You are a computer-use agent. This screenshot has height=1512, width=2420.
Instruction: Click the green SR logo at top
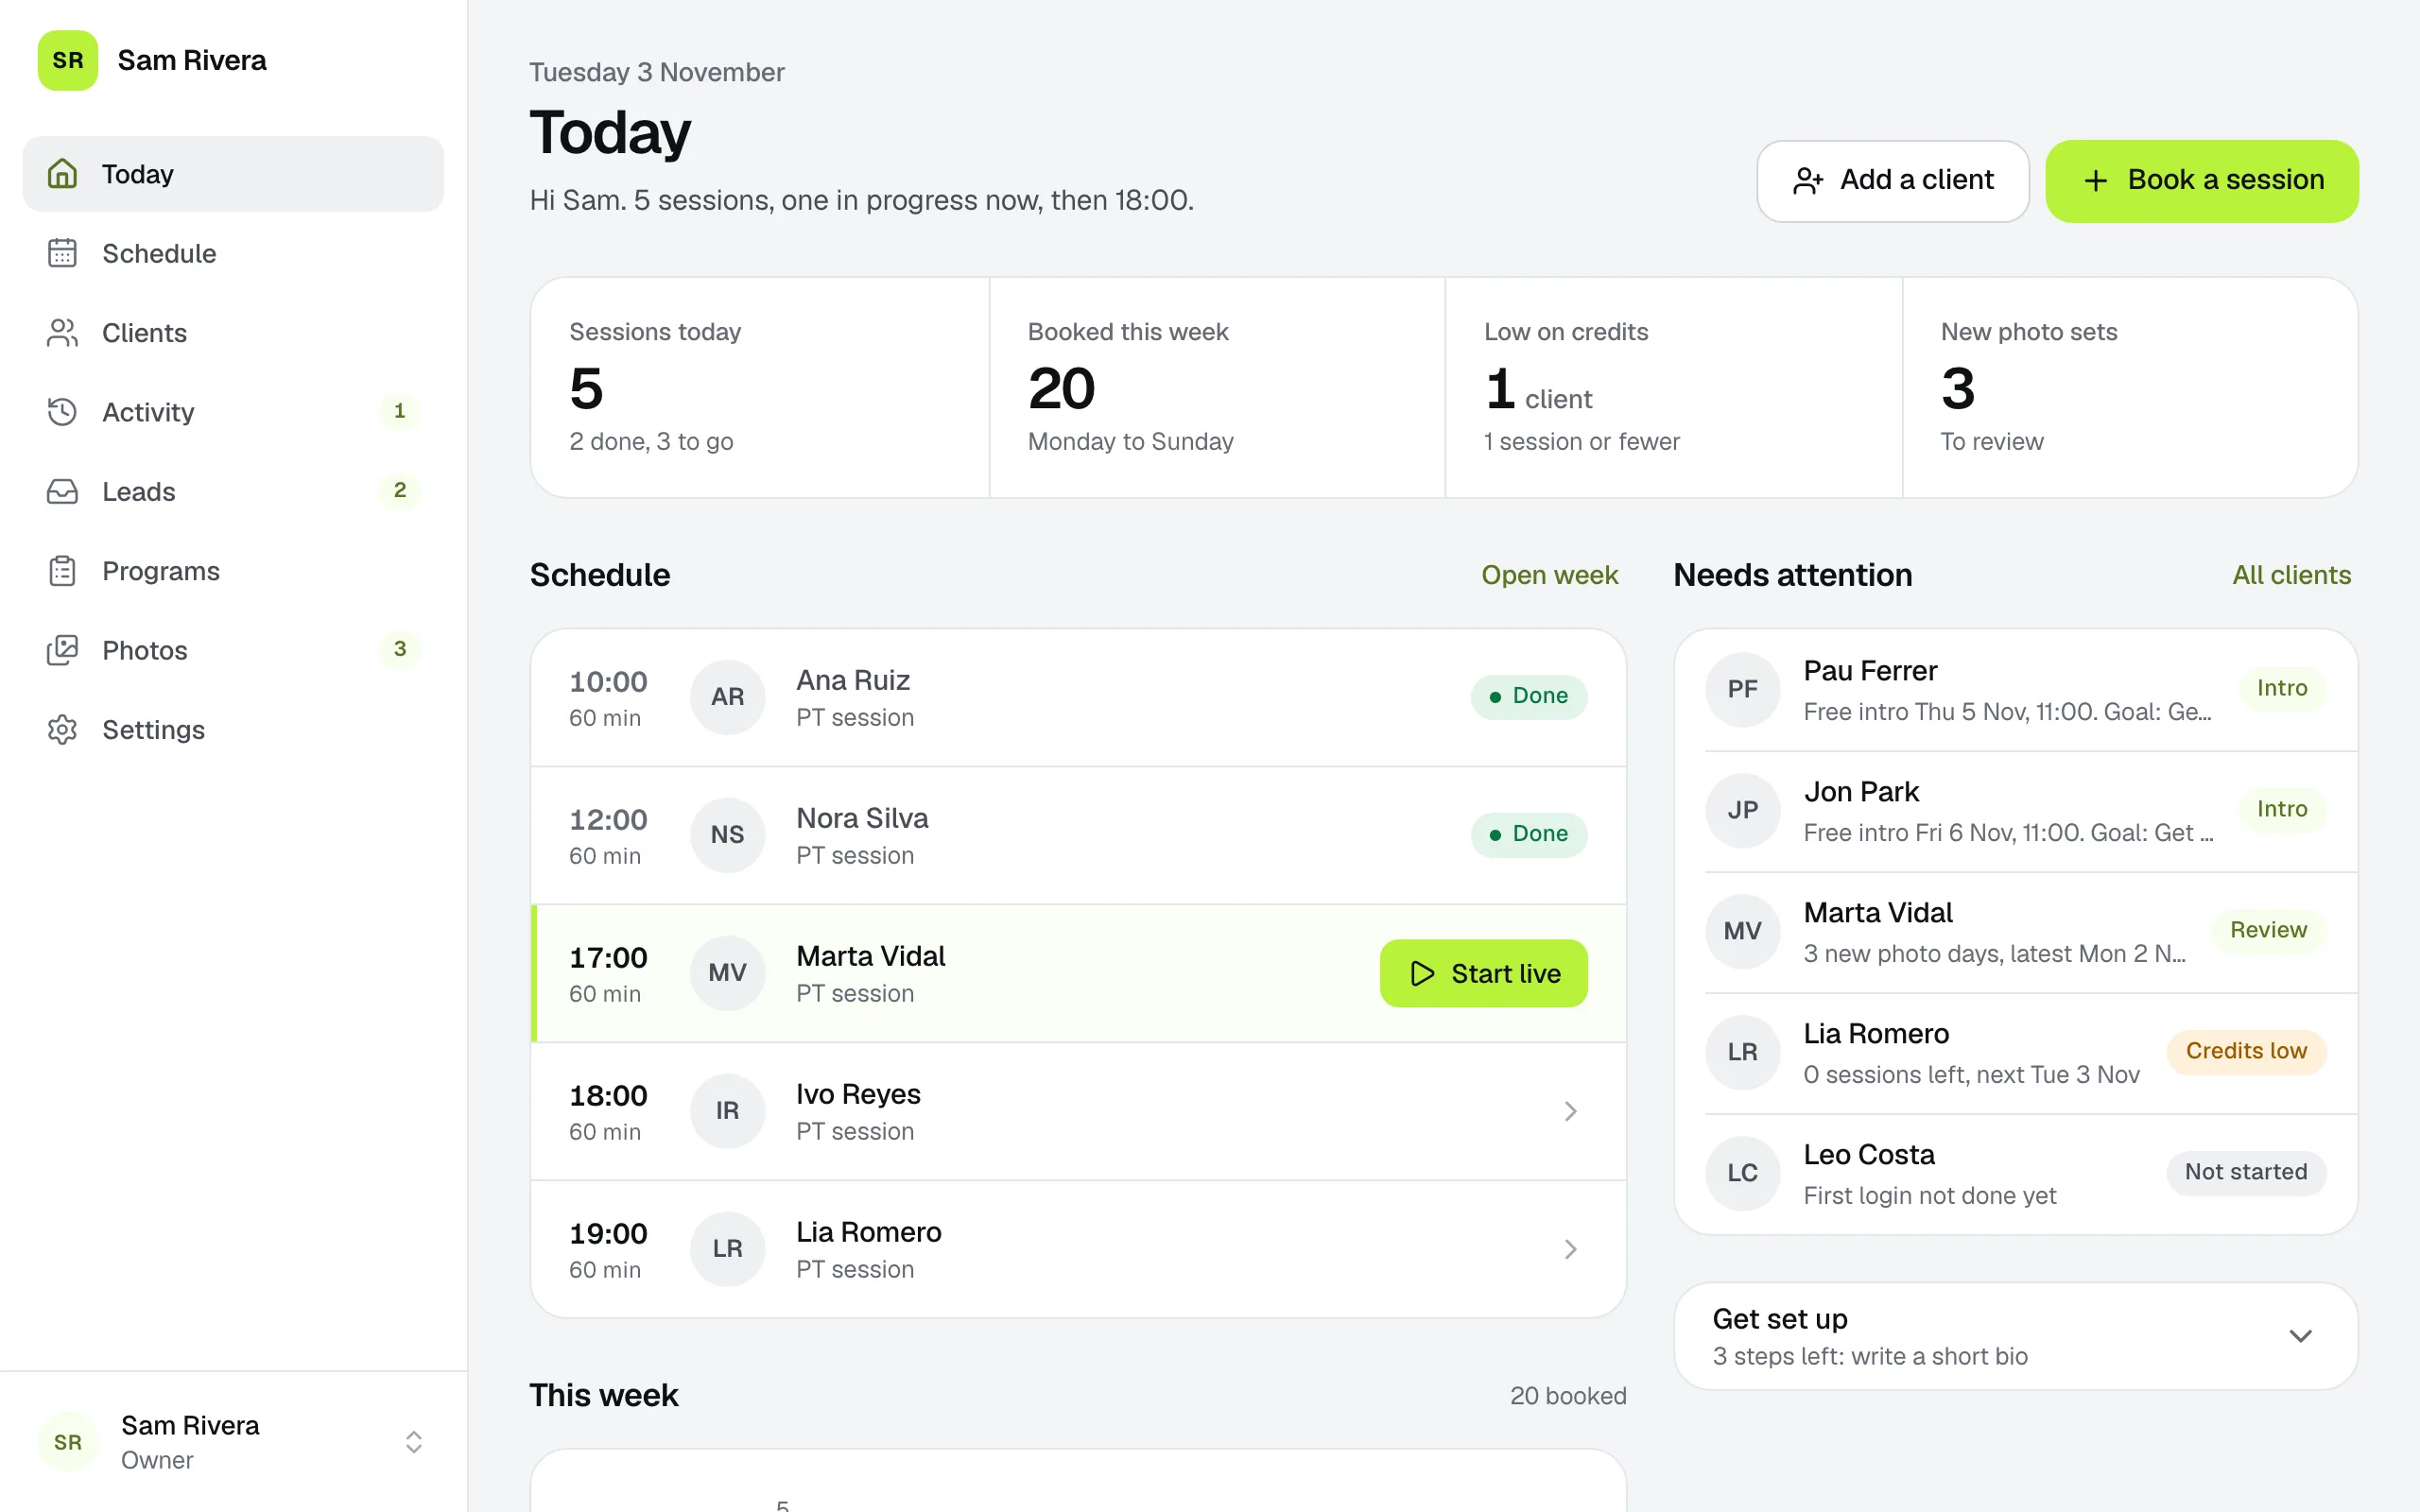point(68,60)
